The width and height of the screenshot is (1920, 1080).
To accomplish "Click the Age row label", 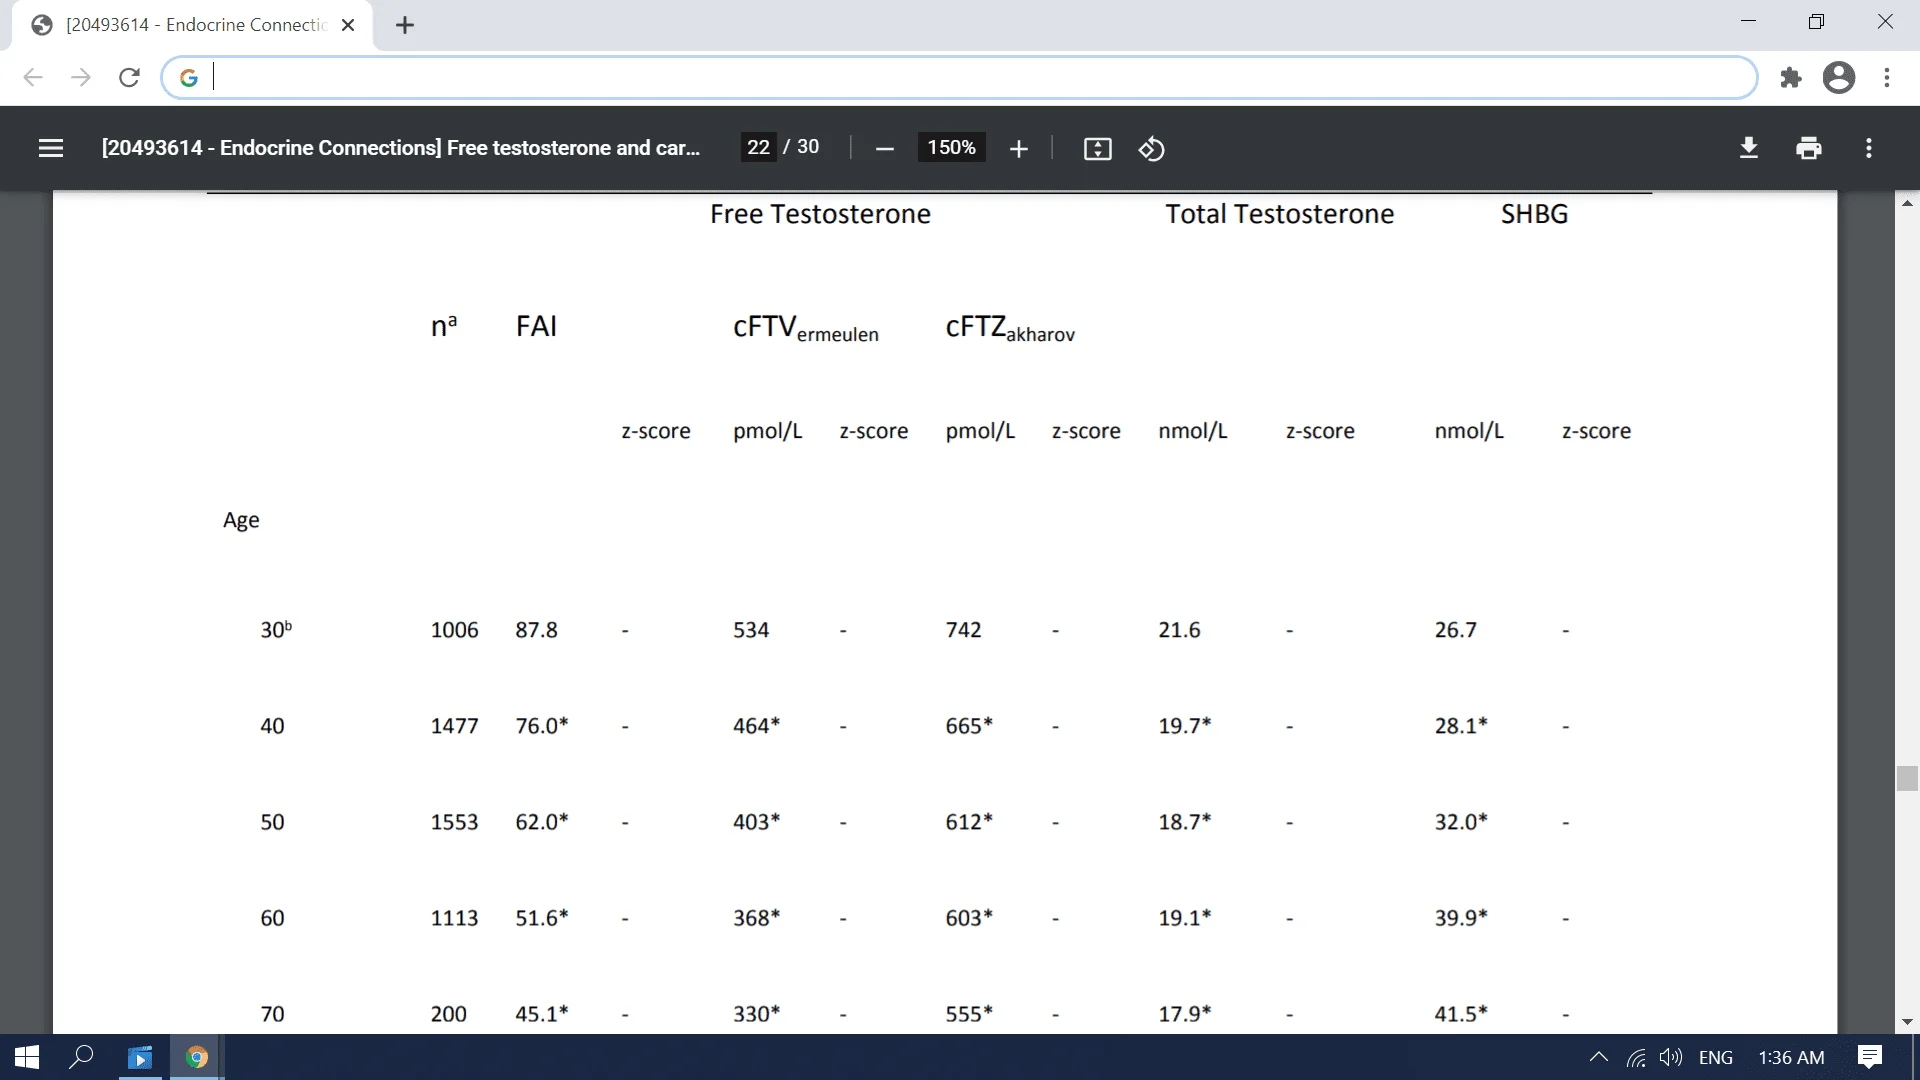I will [x=241, y=521].
